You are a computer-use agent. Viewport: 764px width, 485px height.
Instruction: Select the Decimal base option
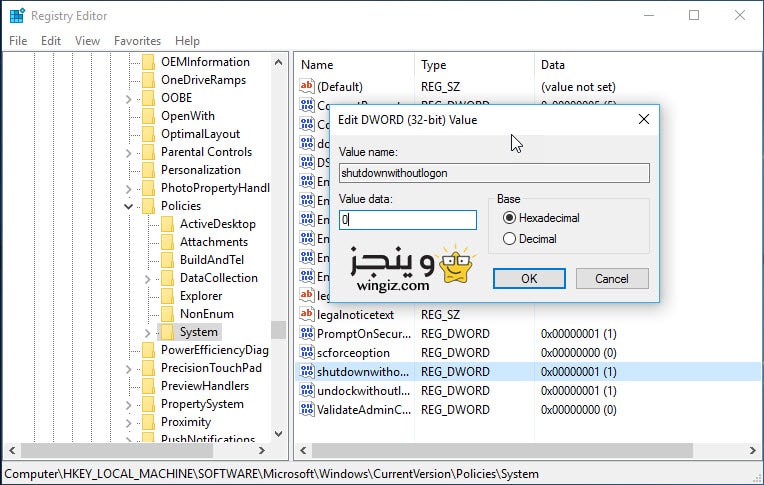pos(510,239)
